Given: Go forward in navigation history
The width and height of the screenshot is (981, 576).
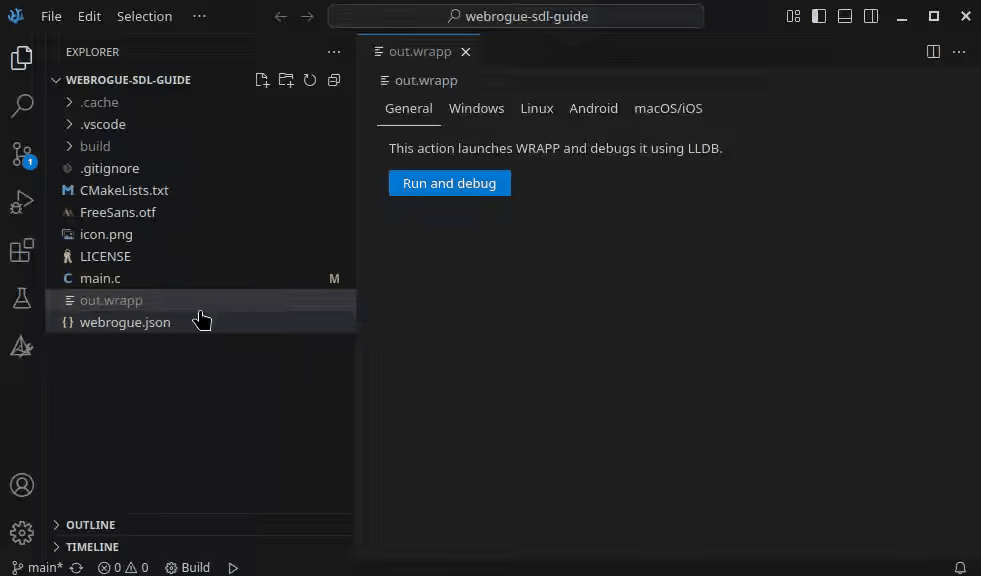Looking at the screenshot, I should tap(307, 16).
